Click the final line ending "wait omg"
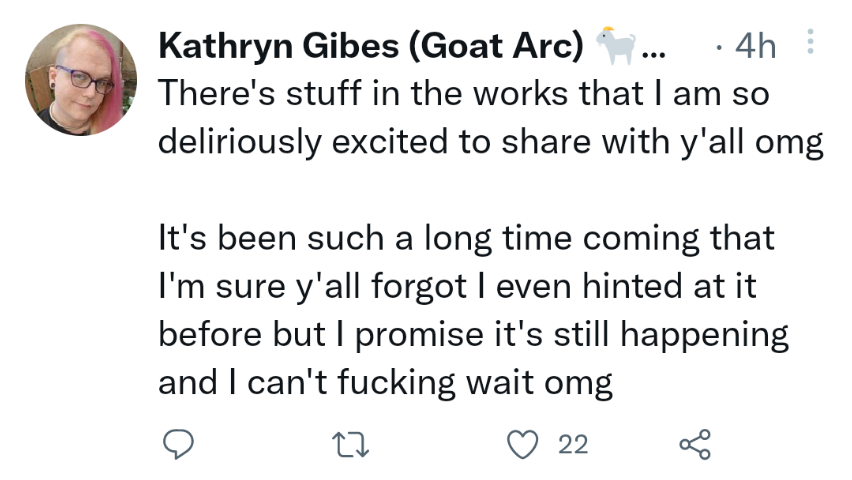This screenshot has width=852, height=480. (x=385, y=384)
